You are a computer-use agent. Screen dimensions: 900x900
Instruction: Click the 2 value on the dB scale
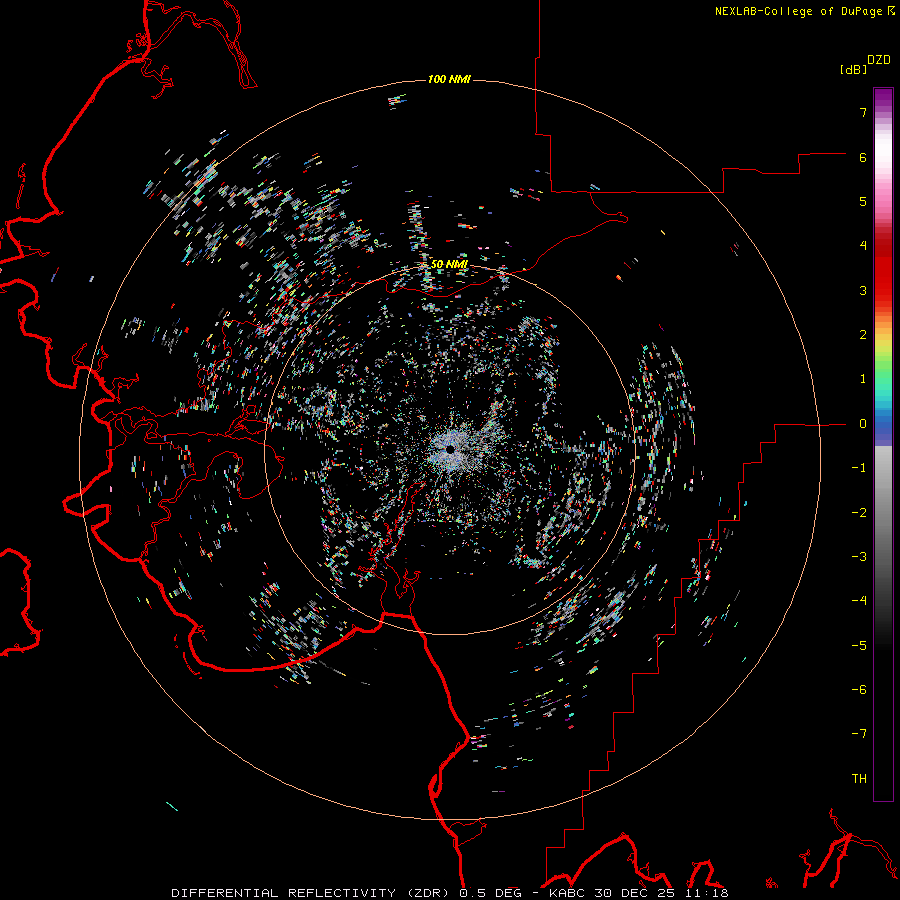[863, 335]
